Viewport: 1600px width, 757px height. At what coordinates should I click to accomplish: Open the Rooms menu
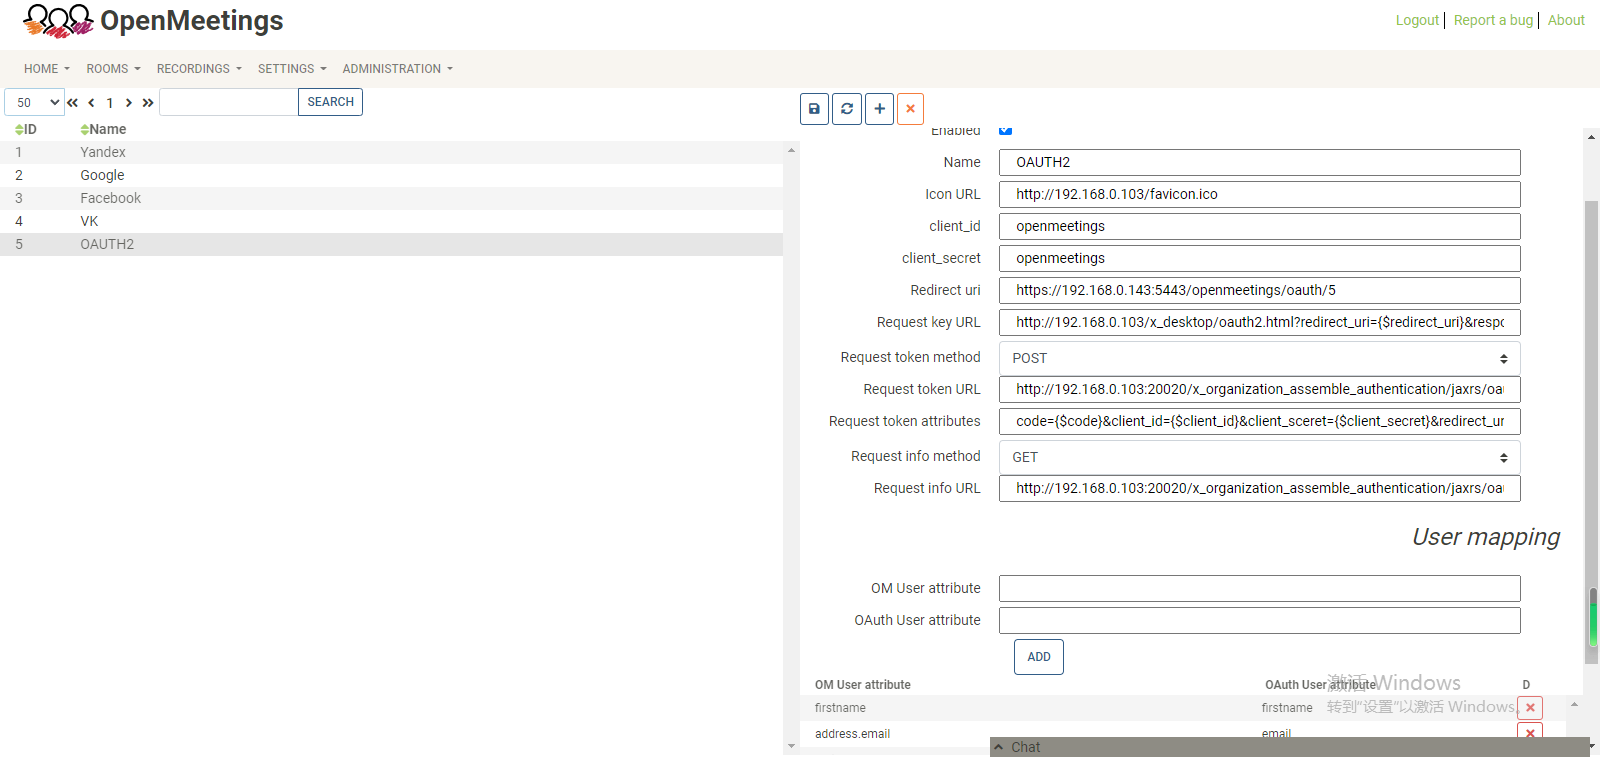pyautogui.click(x=113, y=69)
